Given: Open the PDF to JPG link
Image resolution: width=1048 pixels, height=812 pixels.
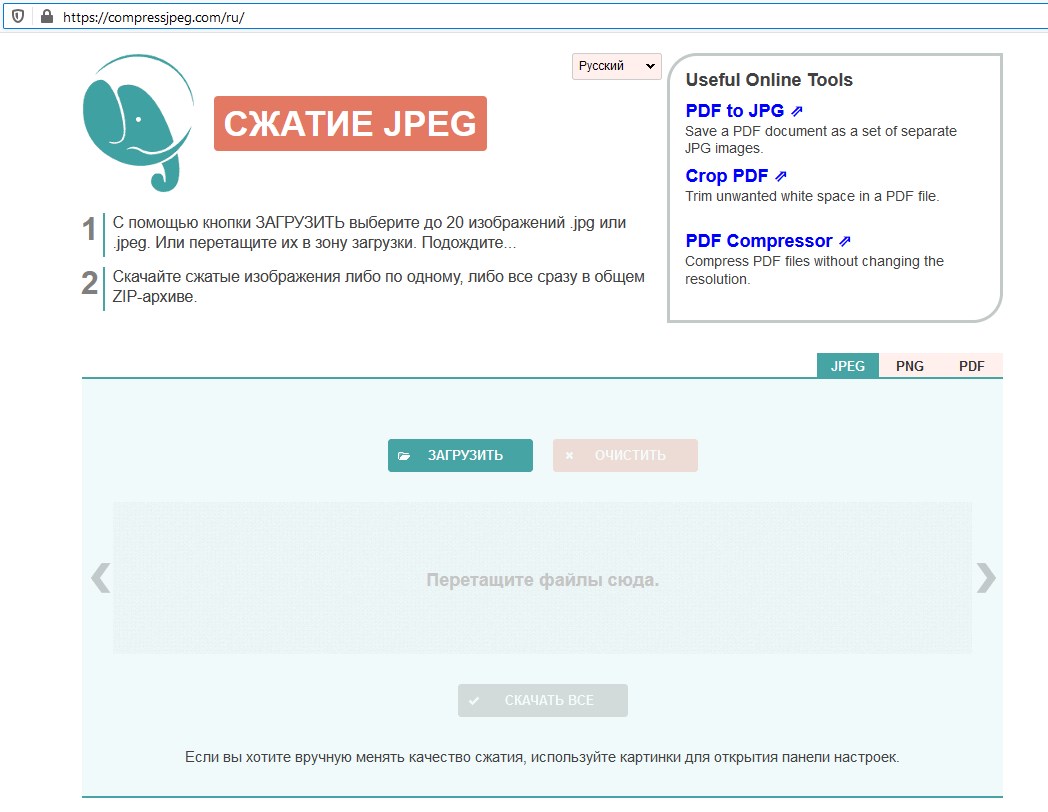Looking at the screenshot, I should click(x=744, y=111).
